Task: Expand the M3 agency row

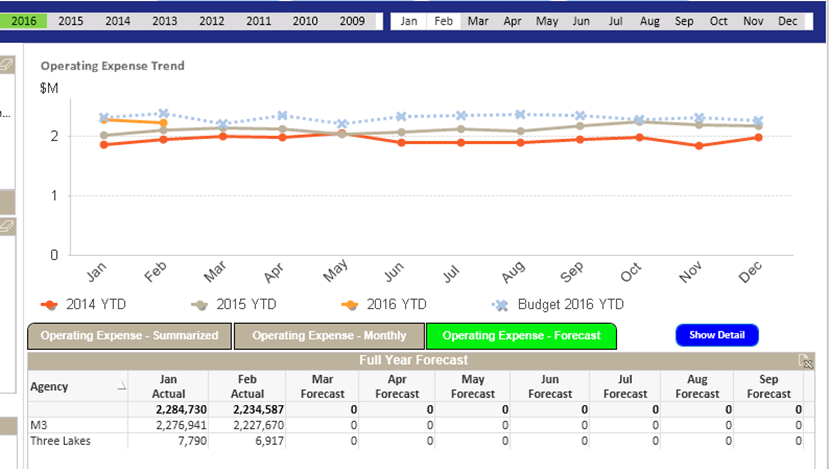Action: (38, 425)
